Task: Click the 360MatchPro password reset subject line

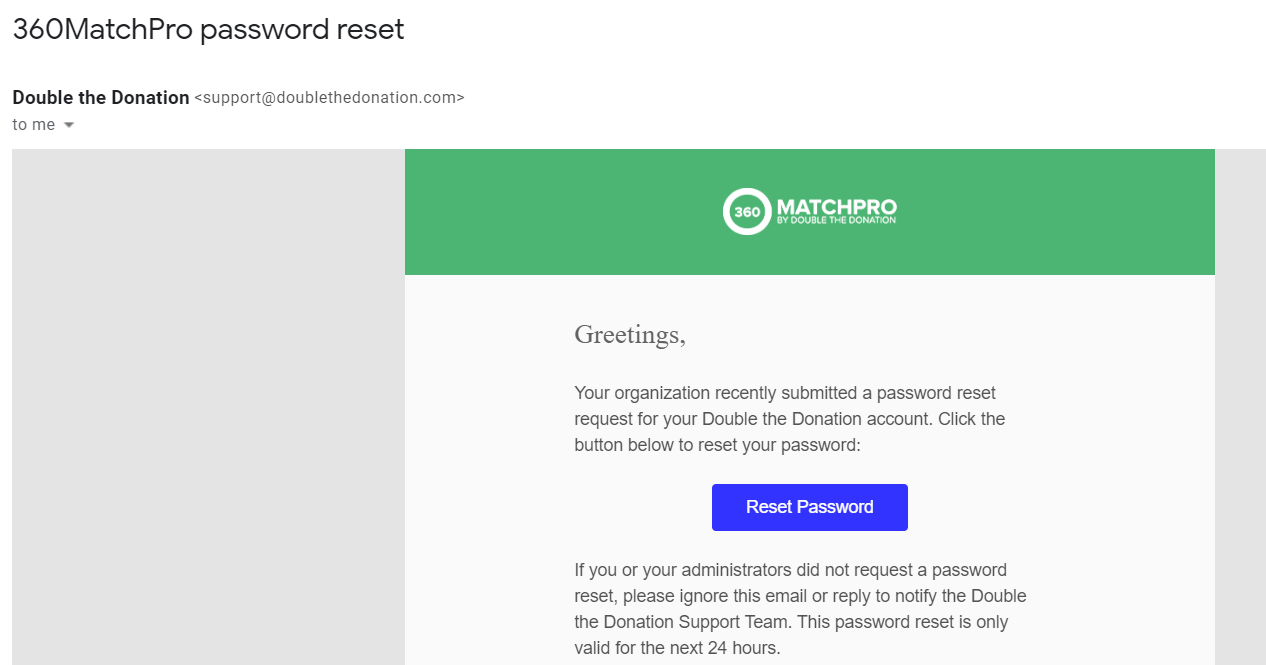Action: 207,29
